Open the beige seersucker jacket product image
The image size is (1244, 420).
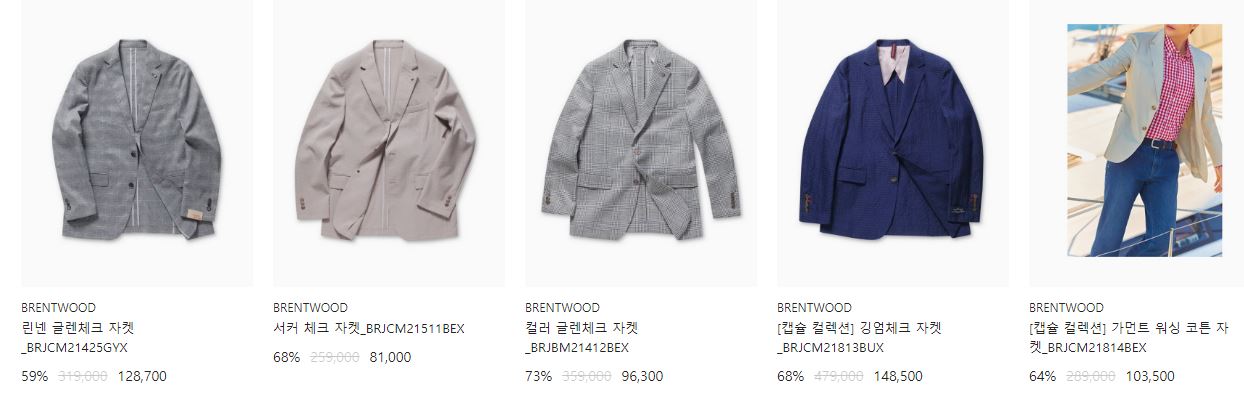tap(389, 143)
